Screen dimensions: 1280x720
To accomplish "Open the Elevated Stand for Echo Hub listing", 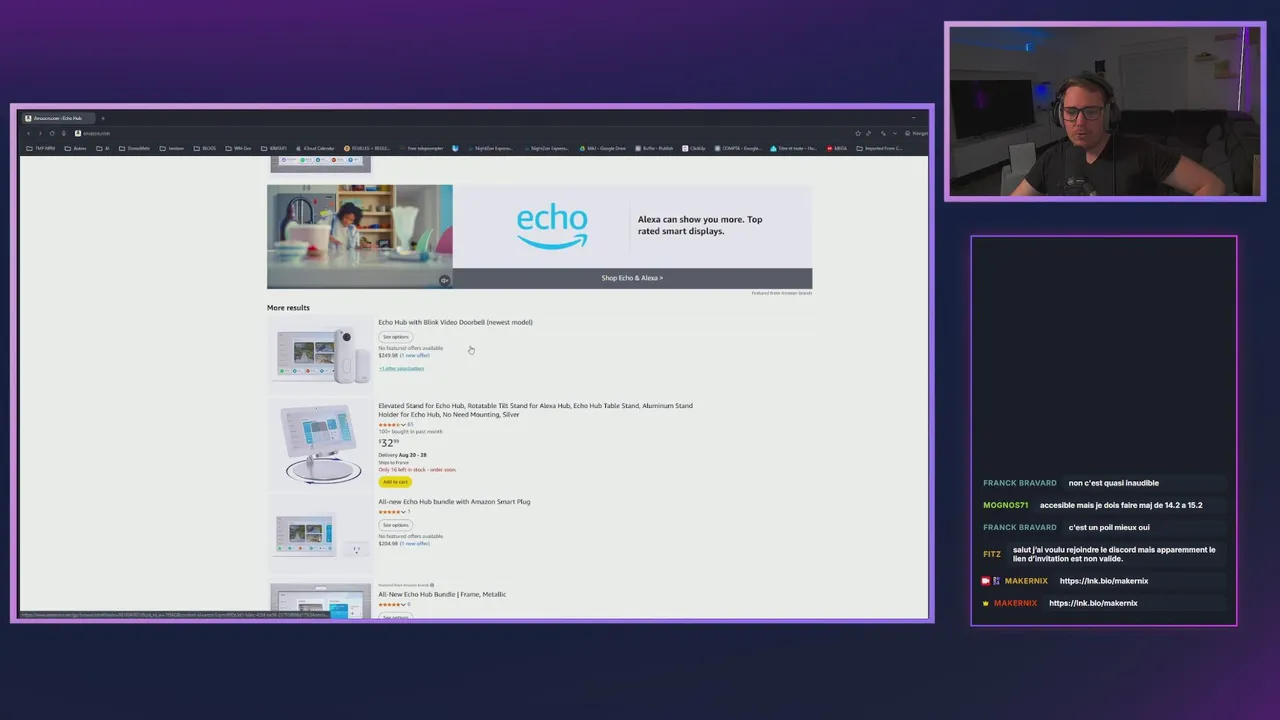I will pyautogui.click(x=535, y=410).
